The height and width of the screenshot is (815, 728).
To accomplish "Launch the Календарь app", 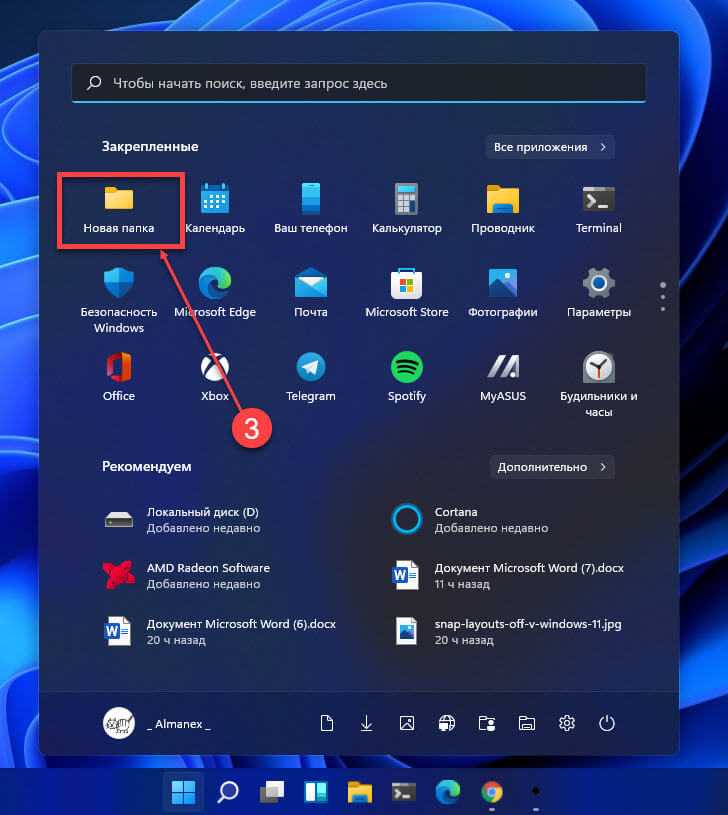I will point(215,209).
